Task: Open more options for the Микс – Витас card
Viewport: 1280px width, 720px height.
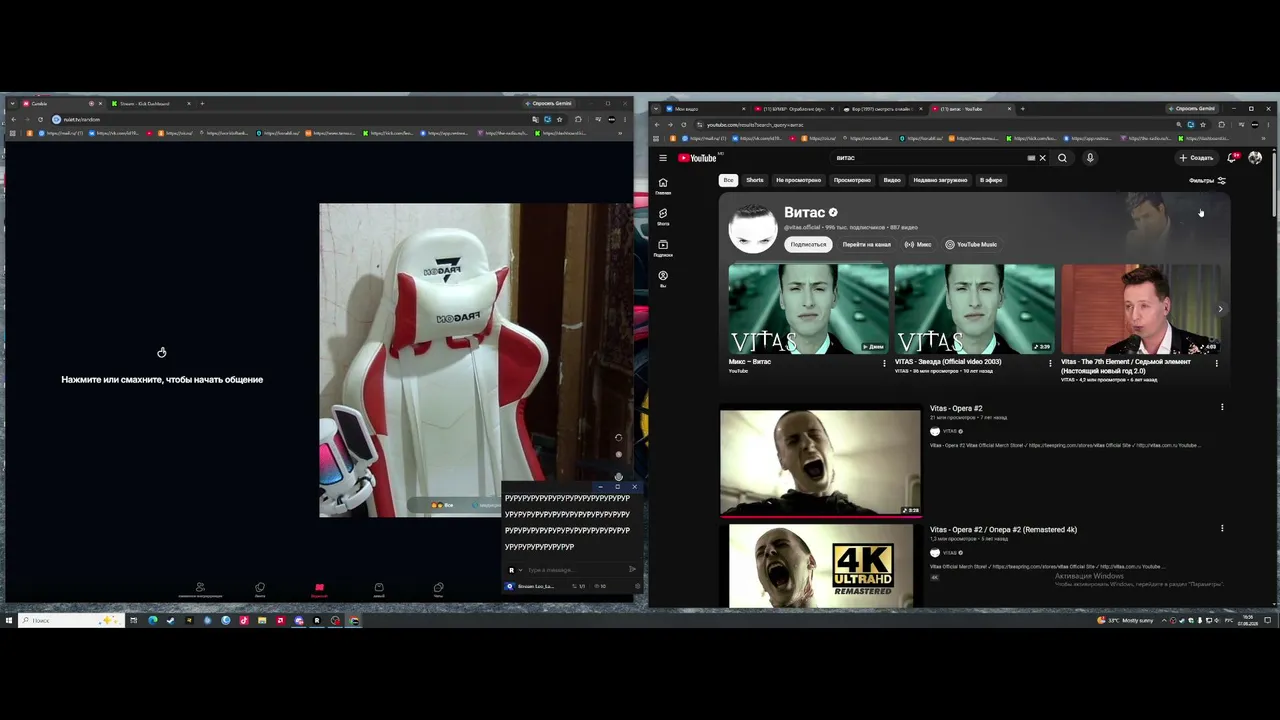Action: point(884,363)
